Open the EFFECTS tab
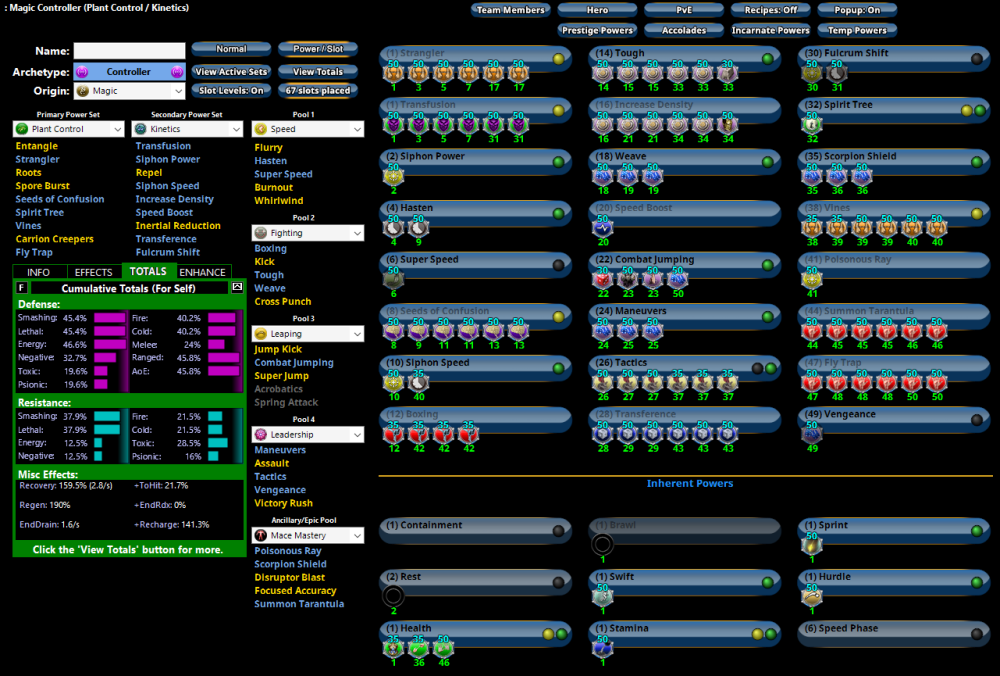 [93, 271]
